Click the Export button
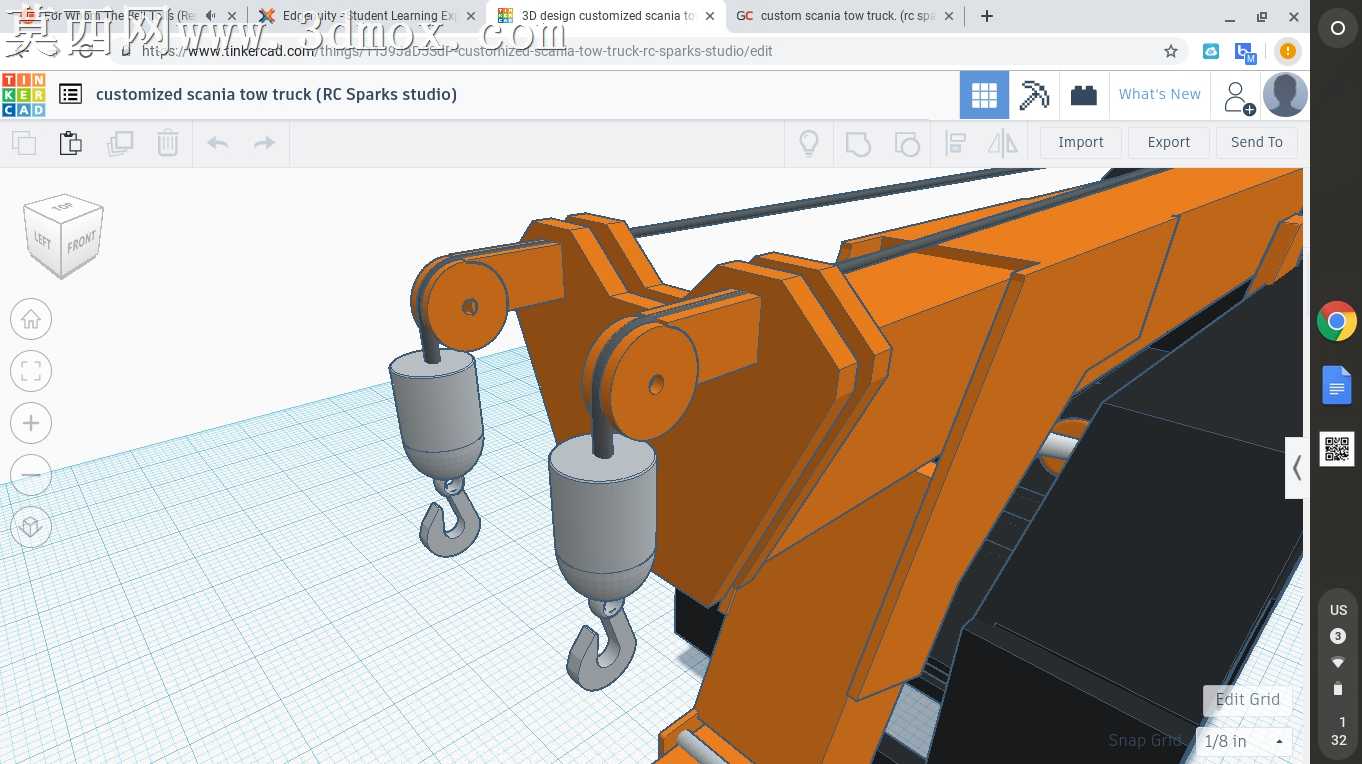Viewport: 1362px width, 764px height. pyautogui.click(x=1169, y=142)
